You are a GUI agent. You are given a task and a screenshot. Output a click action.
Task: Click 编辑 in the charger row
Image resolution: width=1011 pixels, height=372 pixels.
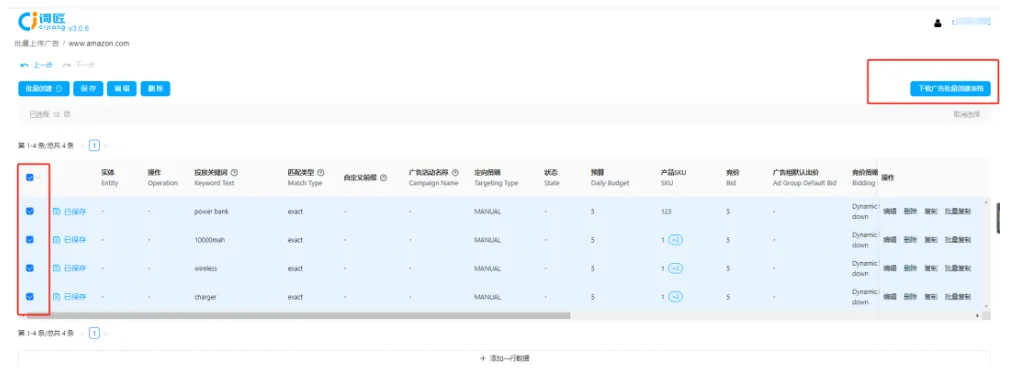tap(889, 297)
